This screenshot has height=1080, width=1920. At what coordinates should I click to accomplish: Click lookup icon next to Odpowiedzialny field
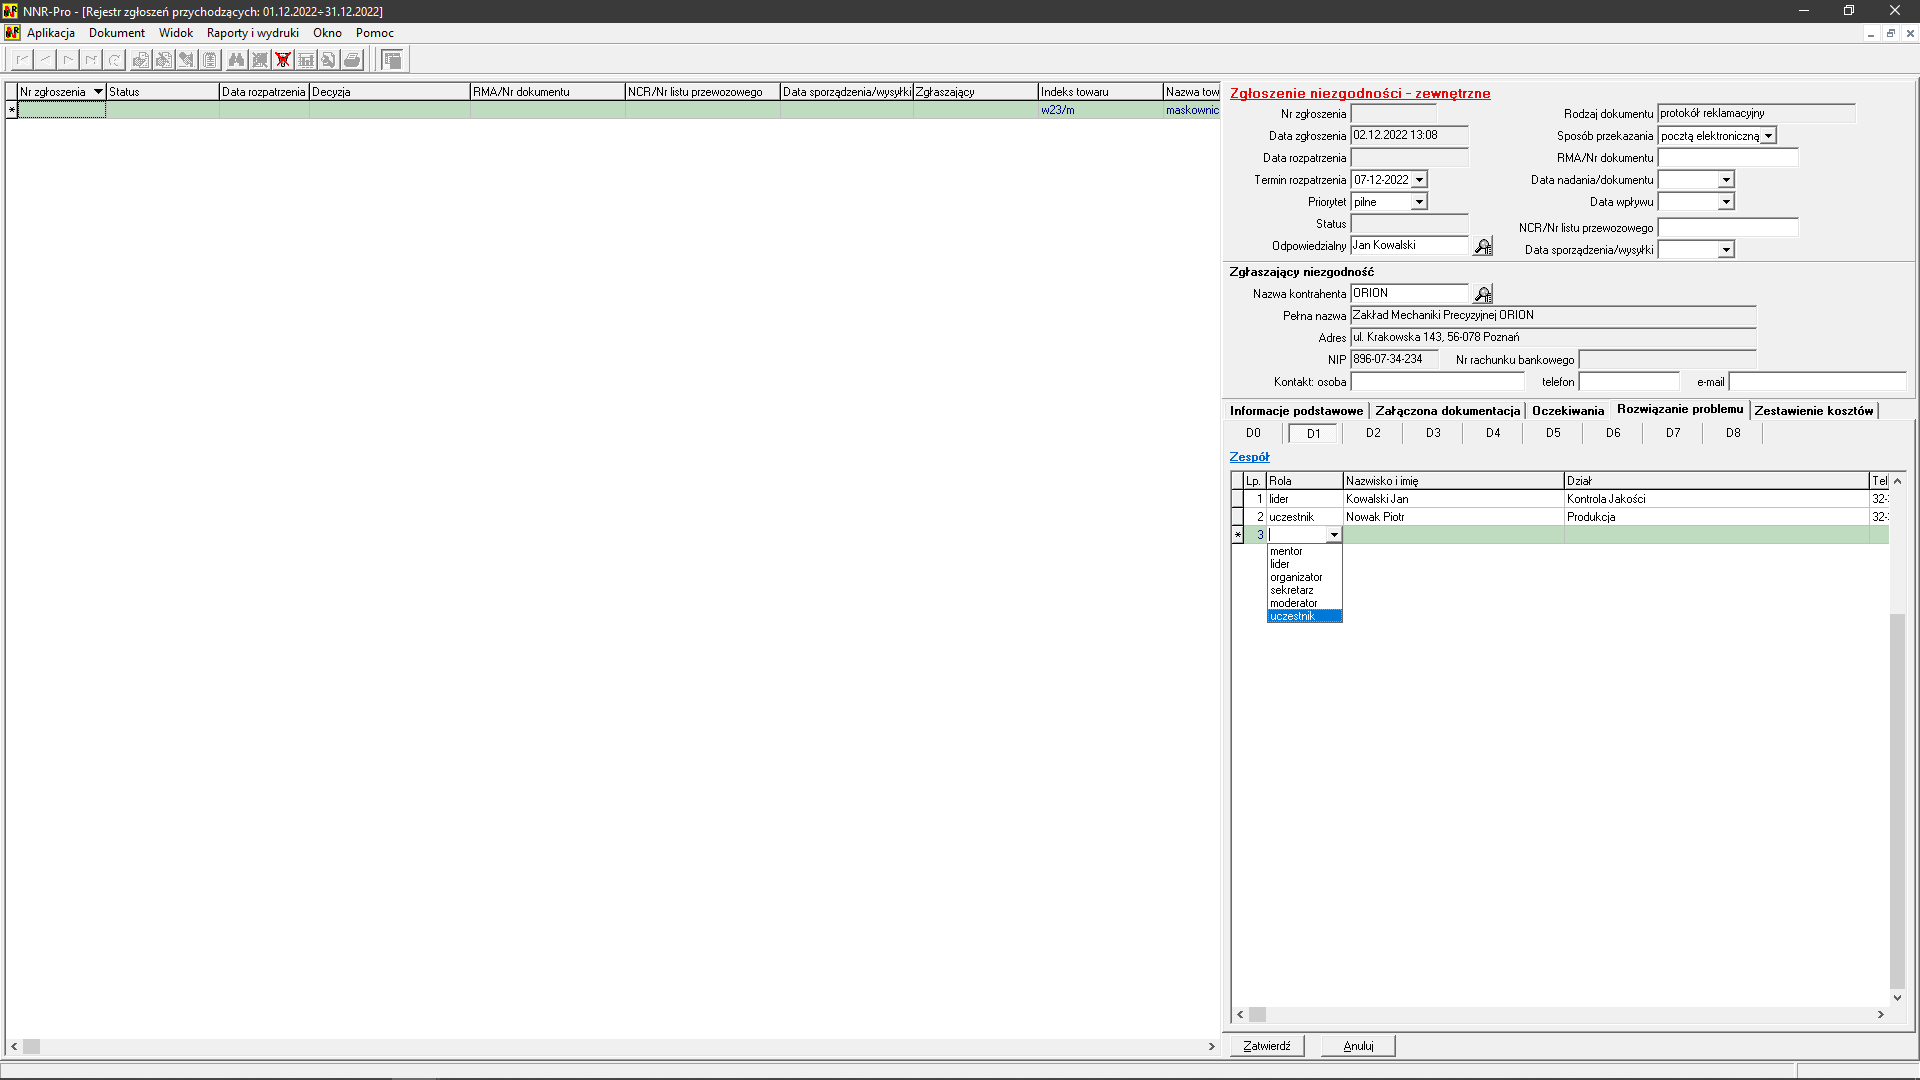(x=1483, y=246)
